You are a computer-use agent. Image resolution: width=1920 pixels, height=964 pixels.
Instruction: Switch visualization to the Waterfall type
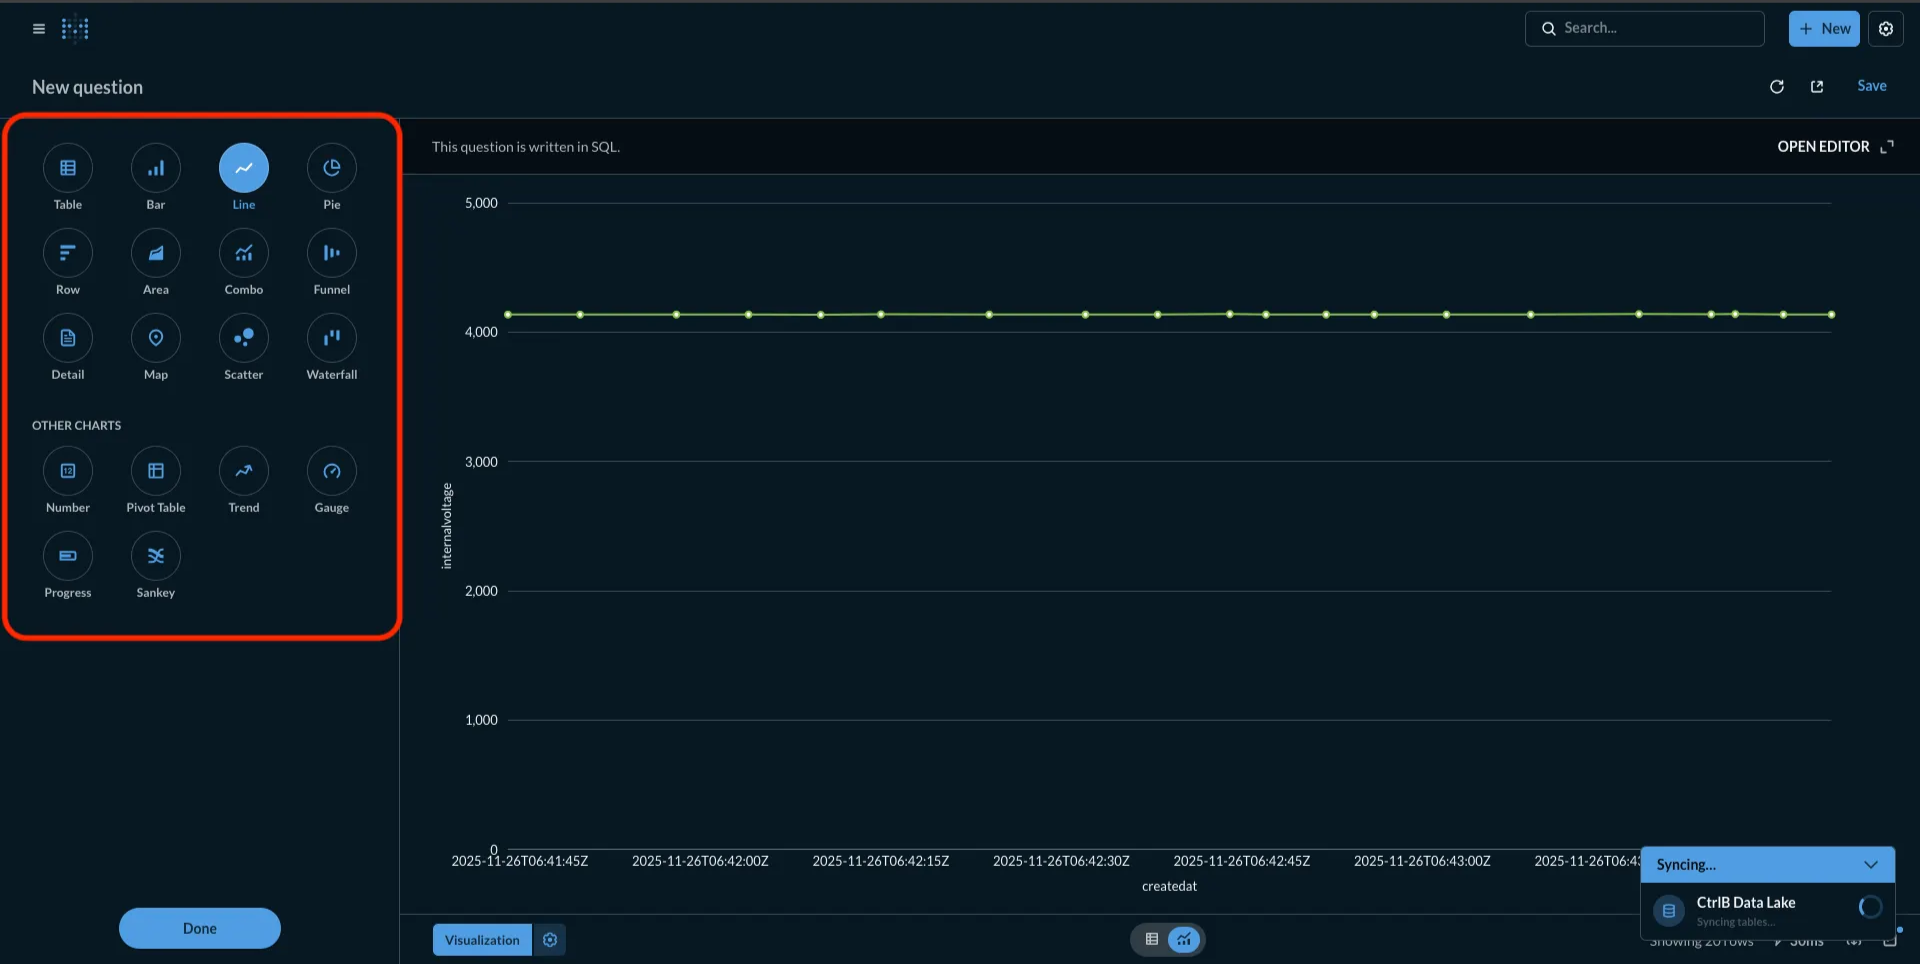pos(331,346)
